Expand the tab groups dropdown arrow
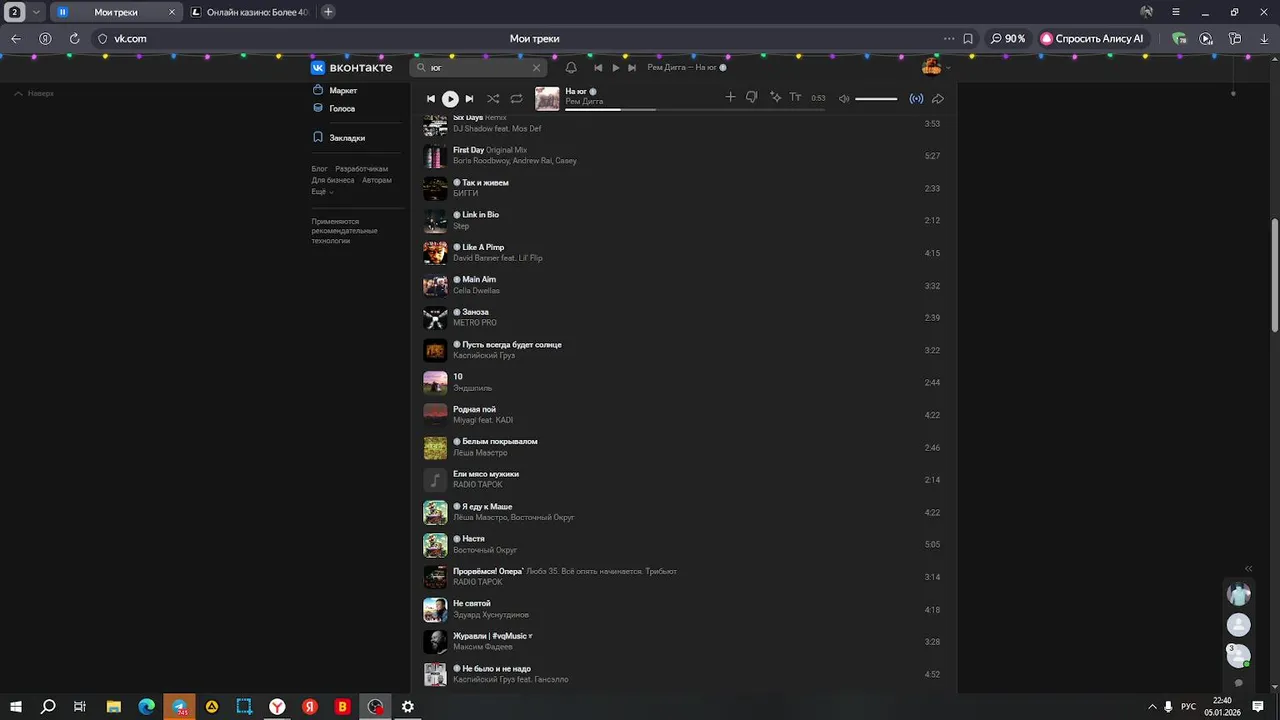This screenshot has width=1280, height=720. coord(36,12)
